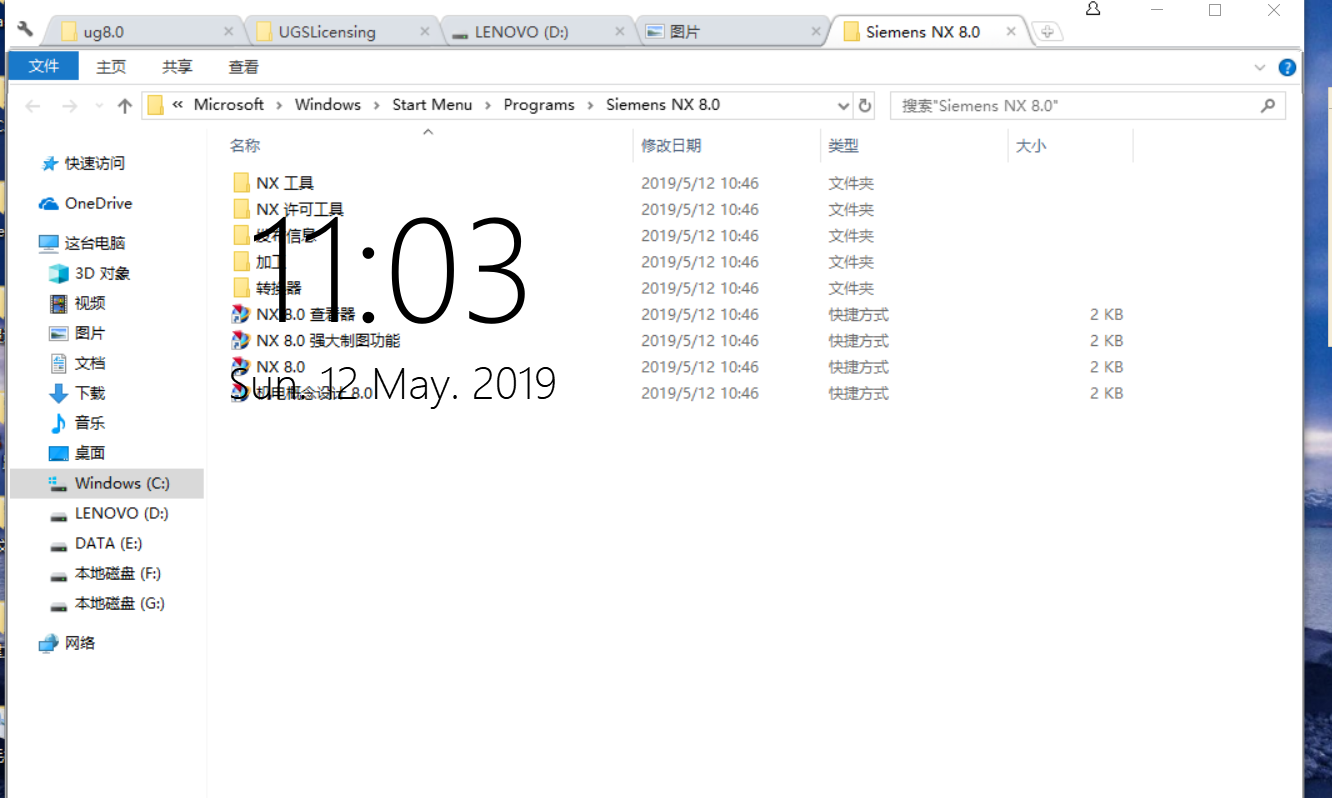
Task: Select NX 8.0 强大制图功能 shortcut
Action: coord(327,340)
